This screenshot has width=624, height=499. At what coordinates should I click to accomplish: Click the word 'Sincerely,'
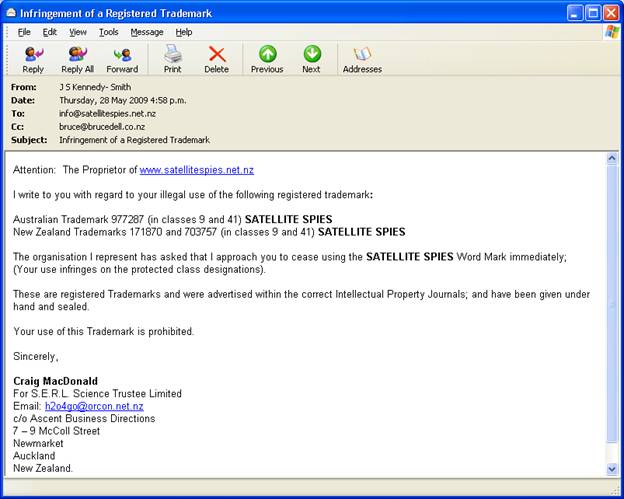tap(36, 357)
